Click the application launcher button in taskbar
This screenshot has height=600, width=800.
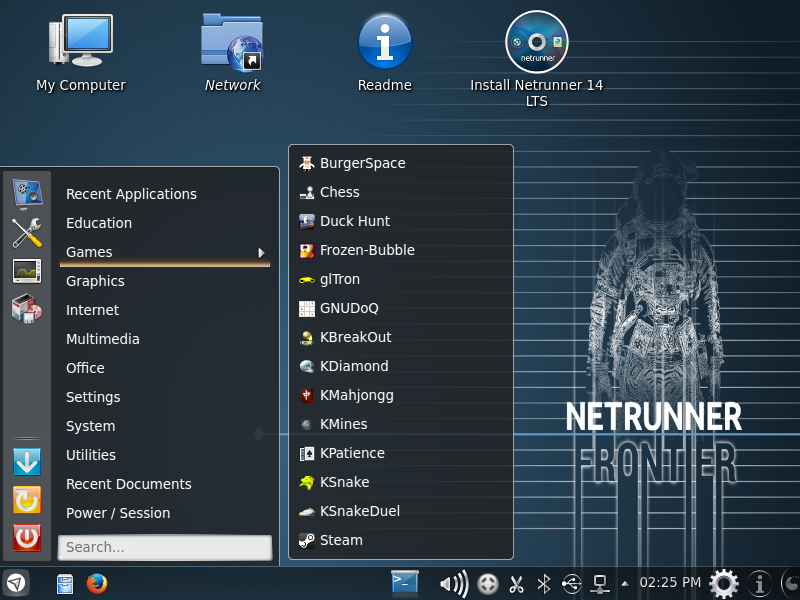tap(16, 583)
